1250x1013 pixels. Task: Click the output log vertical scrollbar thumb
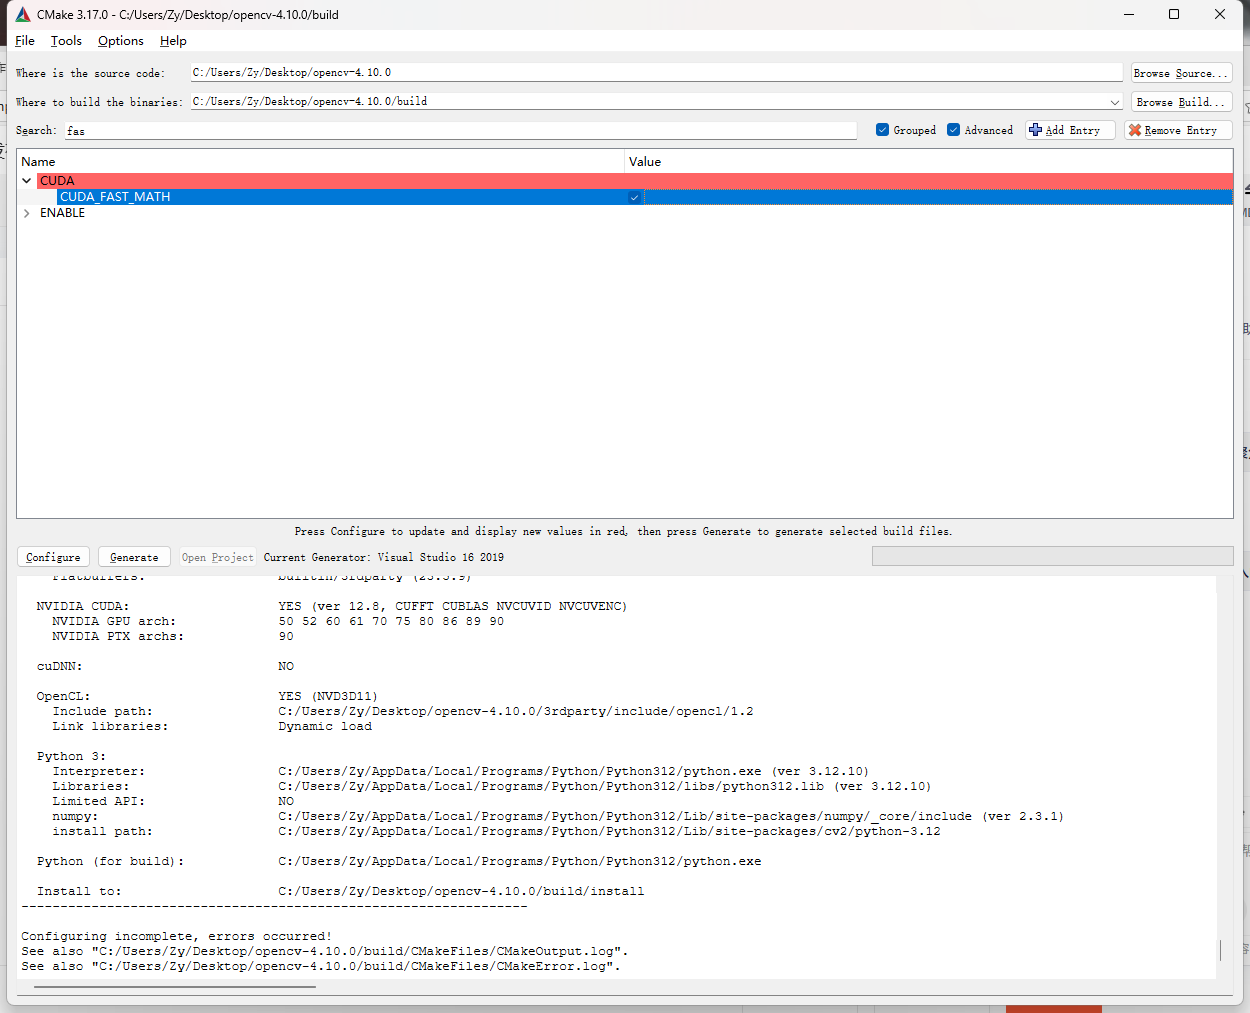click(x=1220, y=950)
